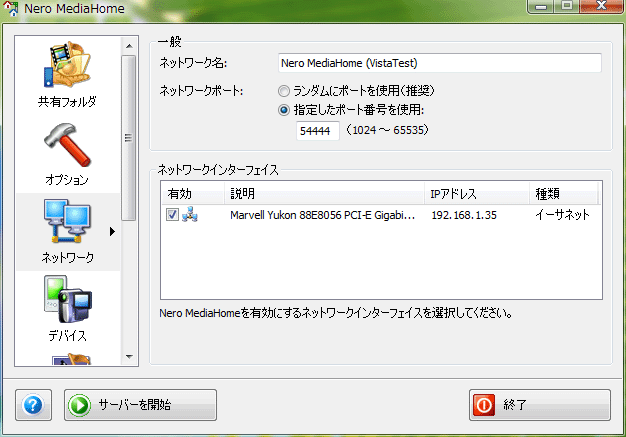Click the 種類 column header
The height and width of the screenshot is (437, 626).
(563, 194)
